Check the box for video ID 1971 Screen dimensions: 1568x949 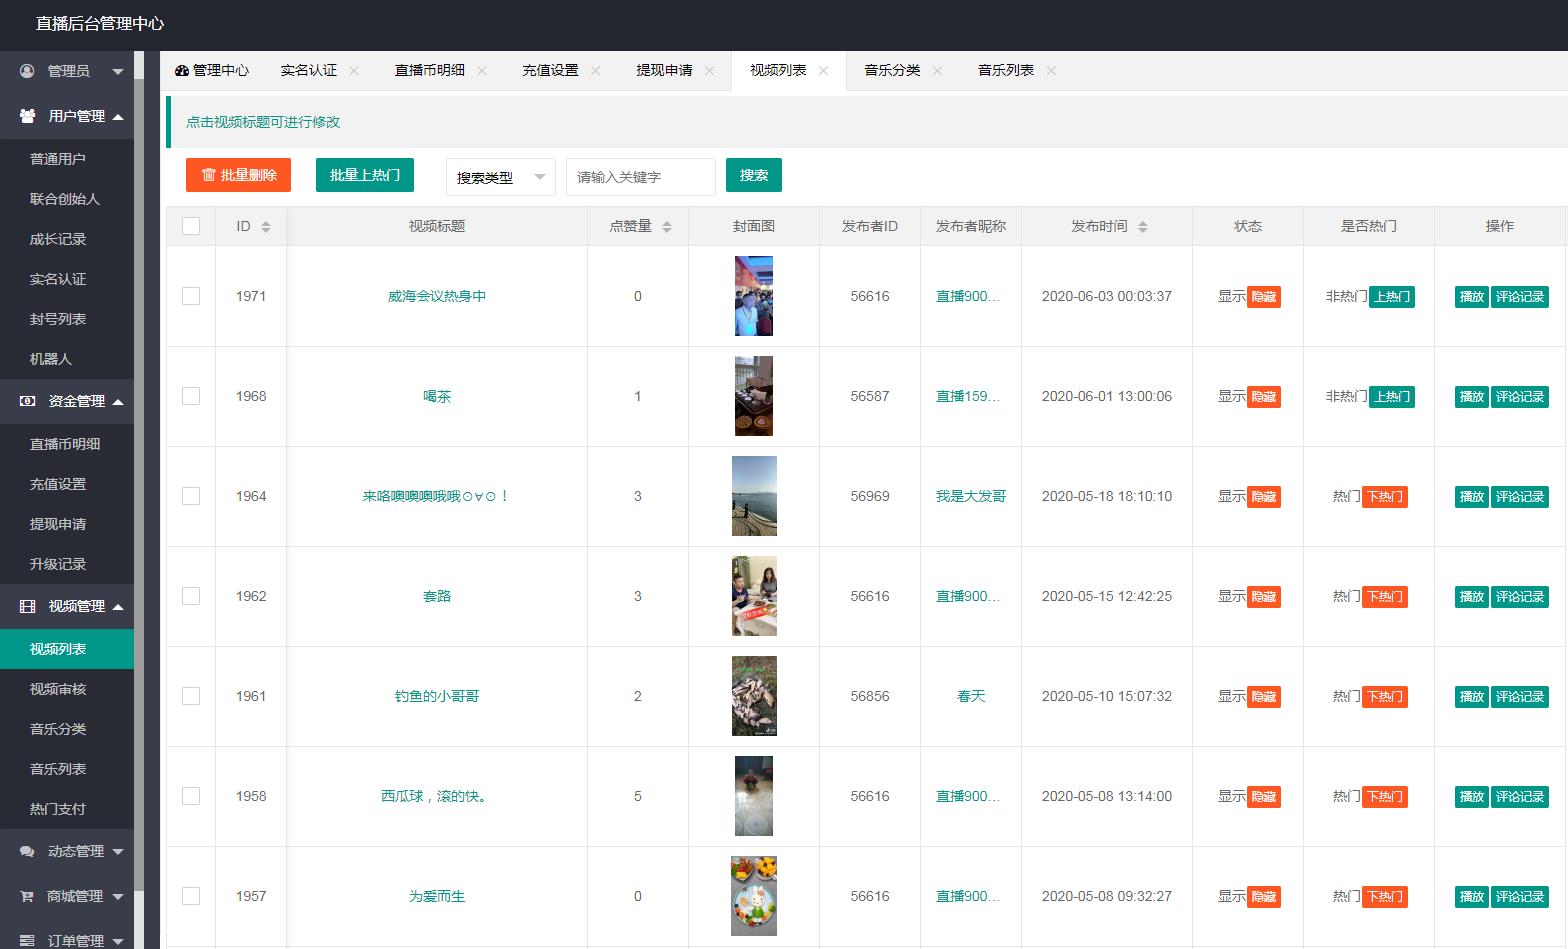click(191, 296)
